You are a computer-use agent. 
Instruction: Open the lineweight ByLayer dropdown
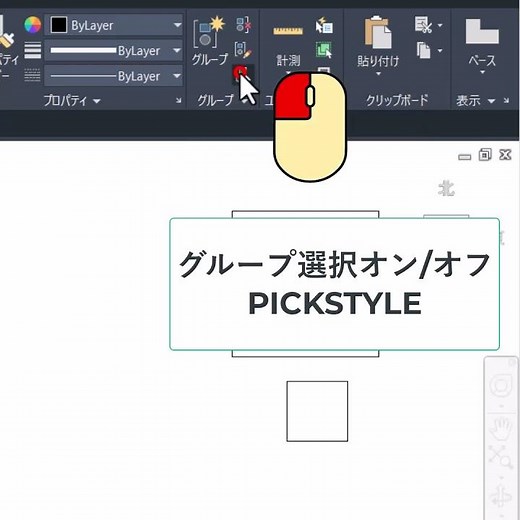114,50
